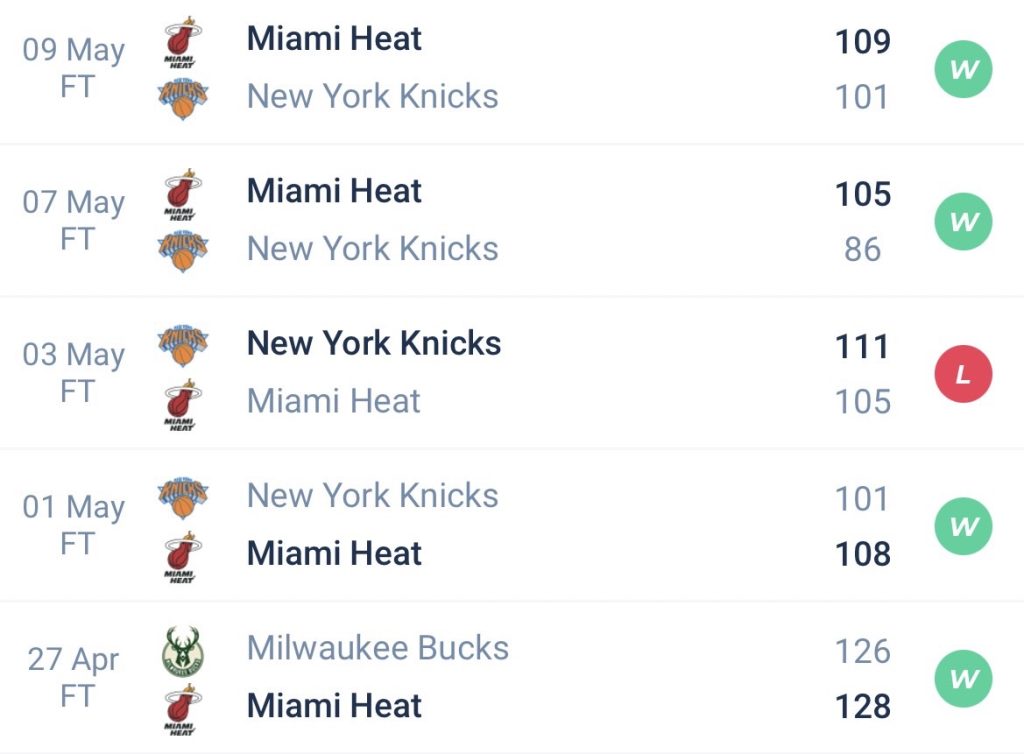Click the Milwaukee Bucks logo
Screen dimensions: 1024x754
click(182, 650)
